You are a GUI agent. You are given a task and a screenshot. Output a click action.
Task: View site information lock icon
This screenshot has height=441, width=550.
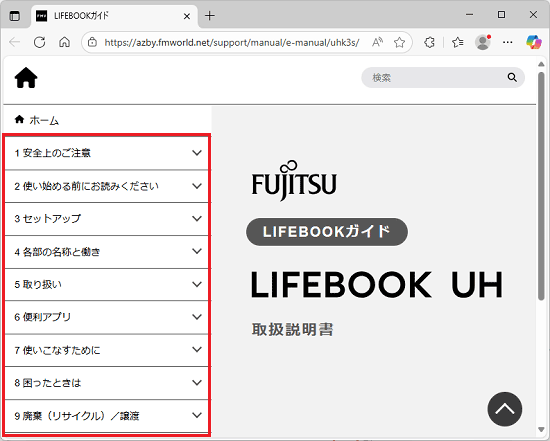pyautogui.click(x=92, y=42)
